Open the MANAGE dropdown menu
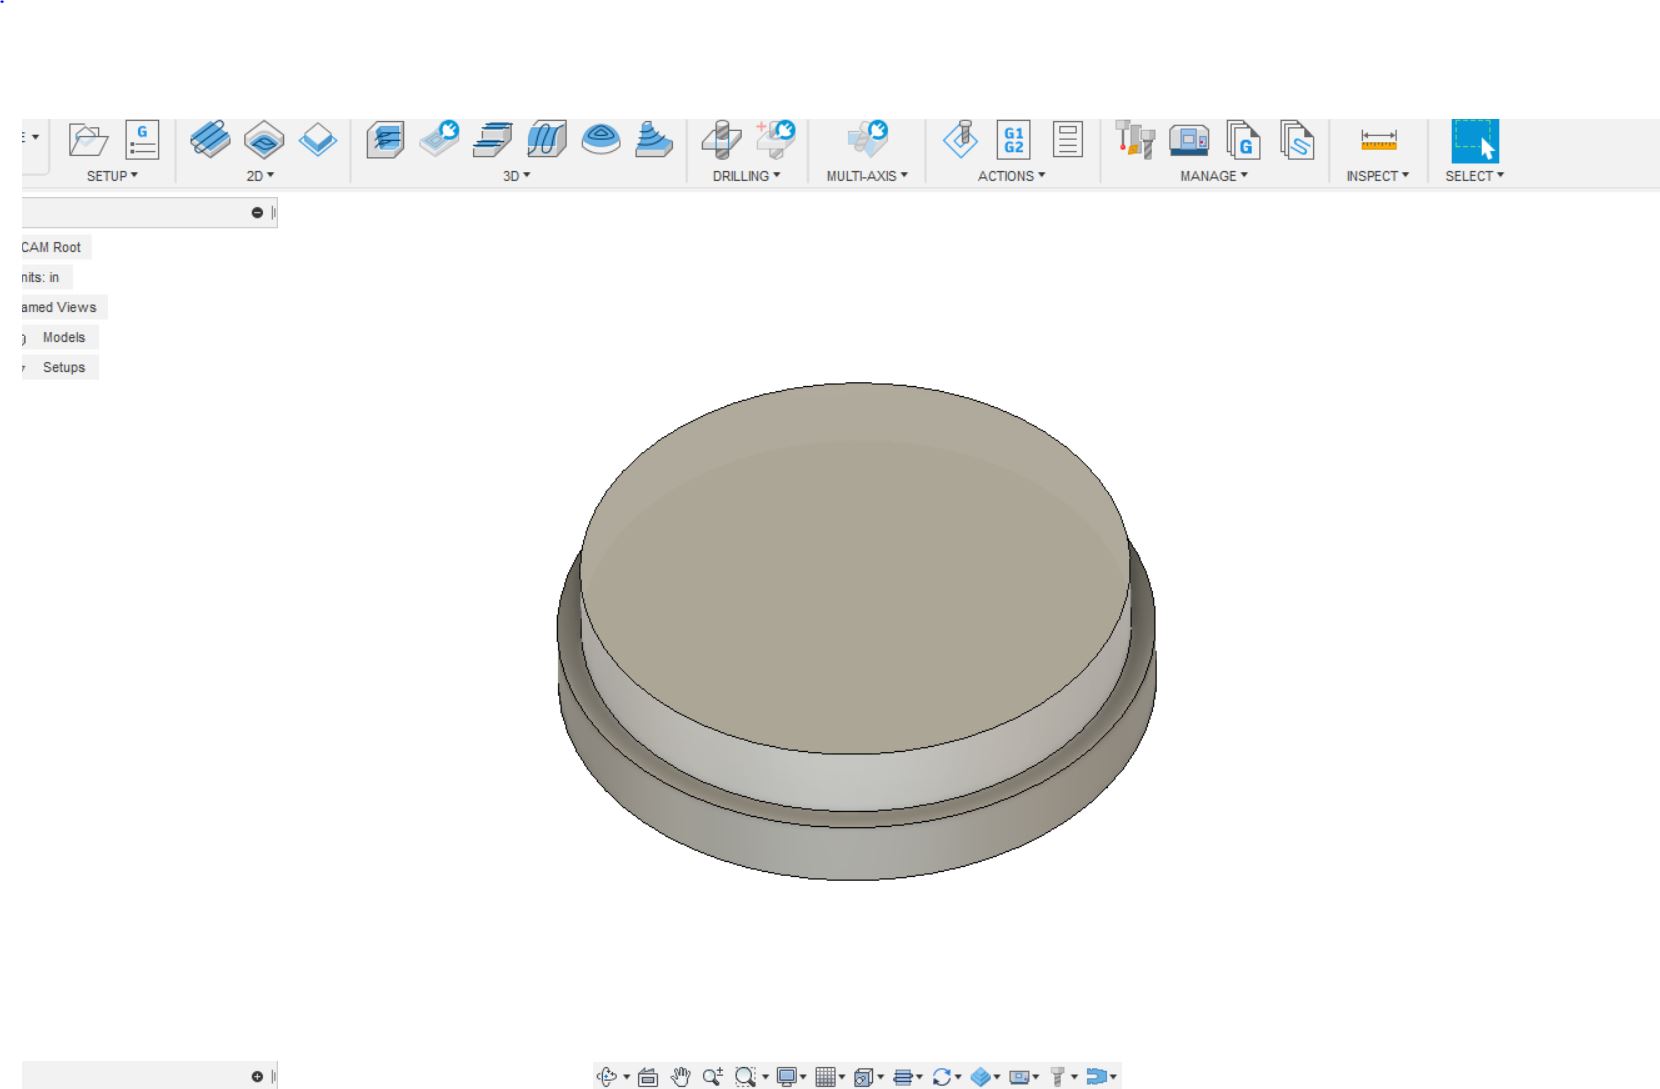The width and height of the screenshot is (1660, 1089). 1213,176
